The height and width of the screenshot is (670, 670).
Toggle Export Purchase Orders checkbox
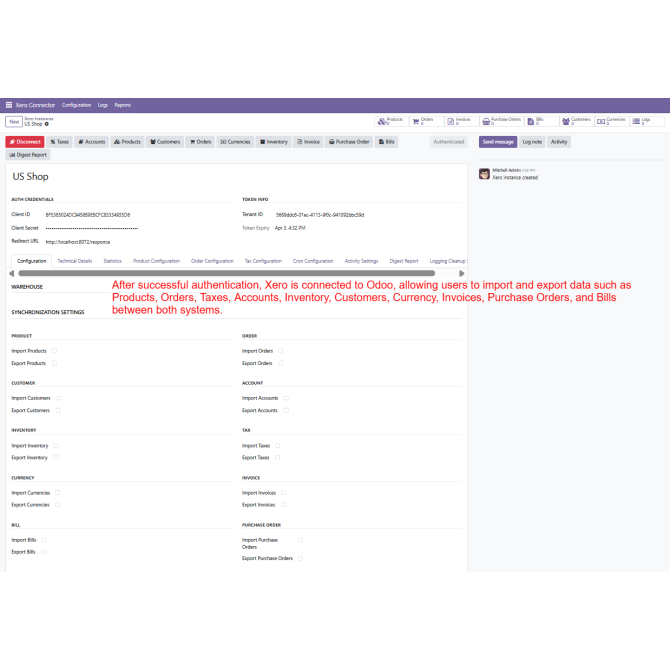pyautogui.click(x=300, y=558)
